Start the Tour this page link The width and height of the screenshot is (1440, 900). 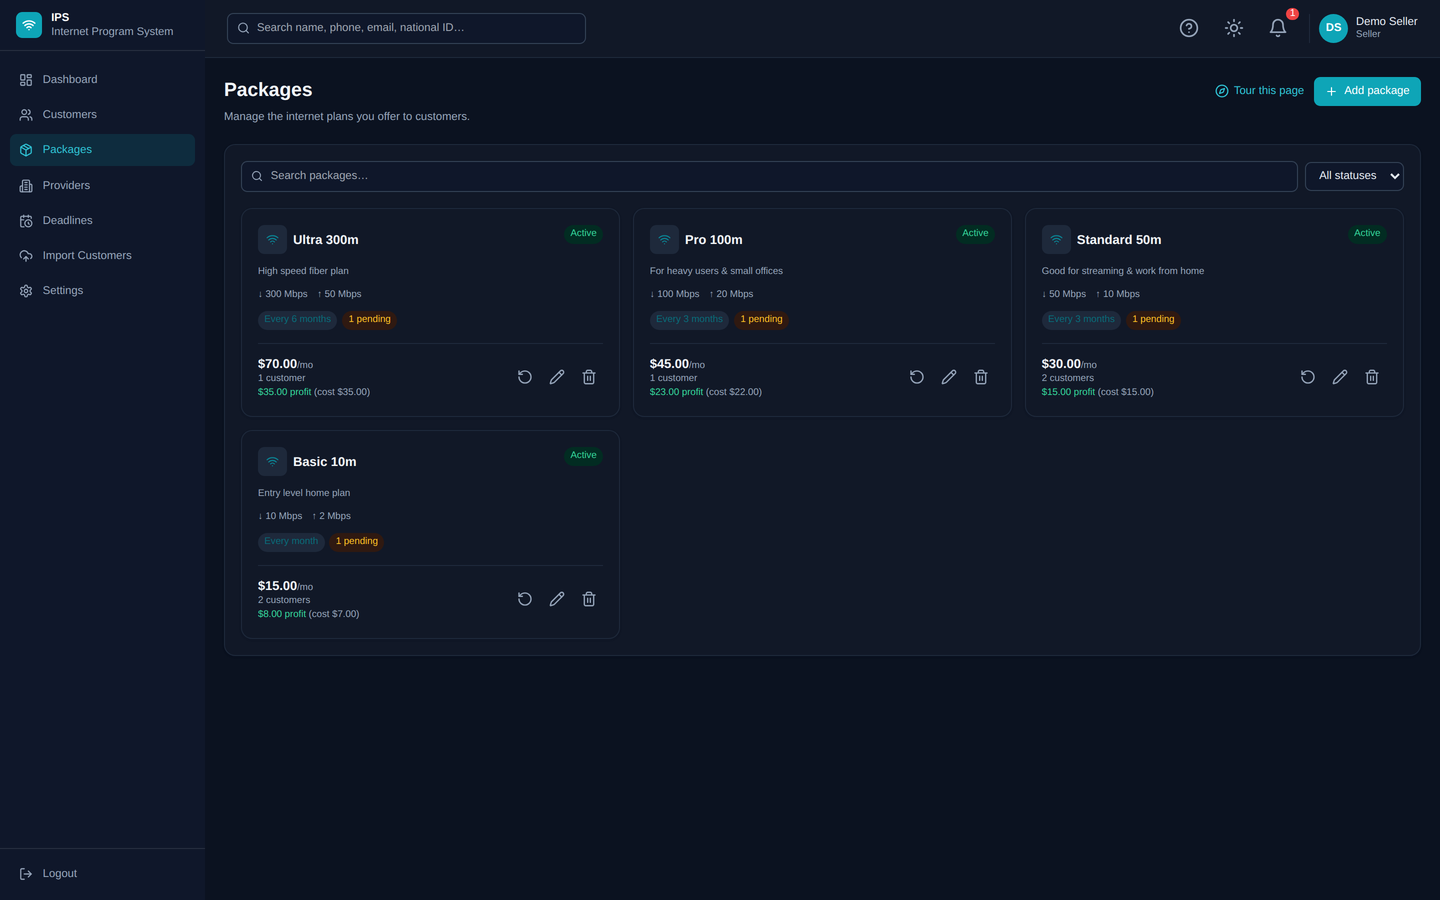(x=1259, y=91)
